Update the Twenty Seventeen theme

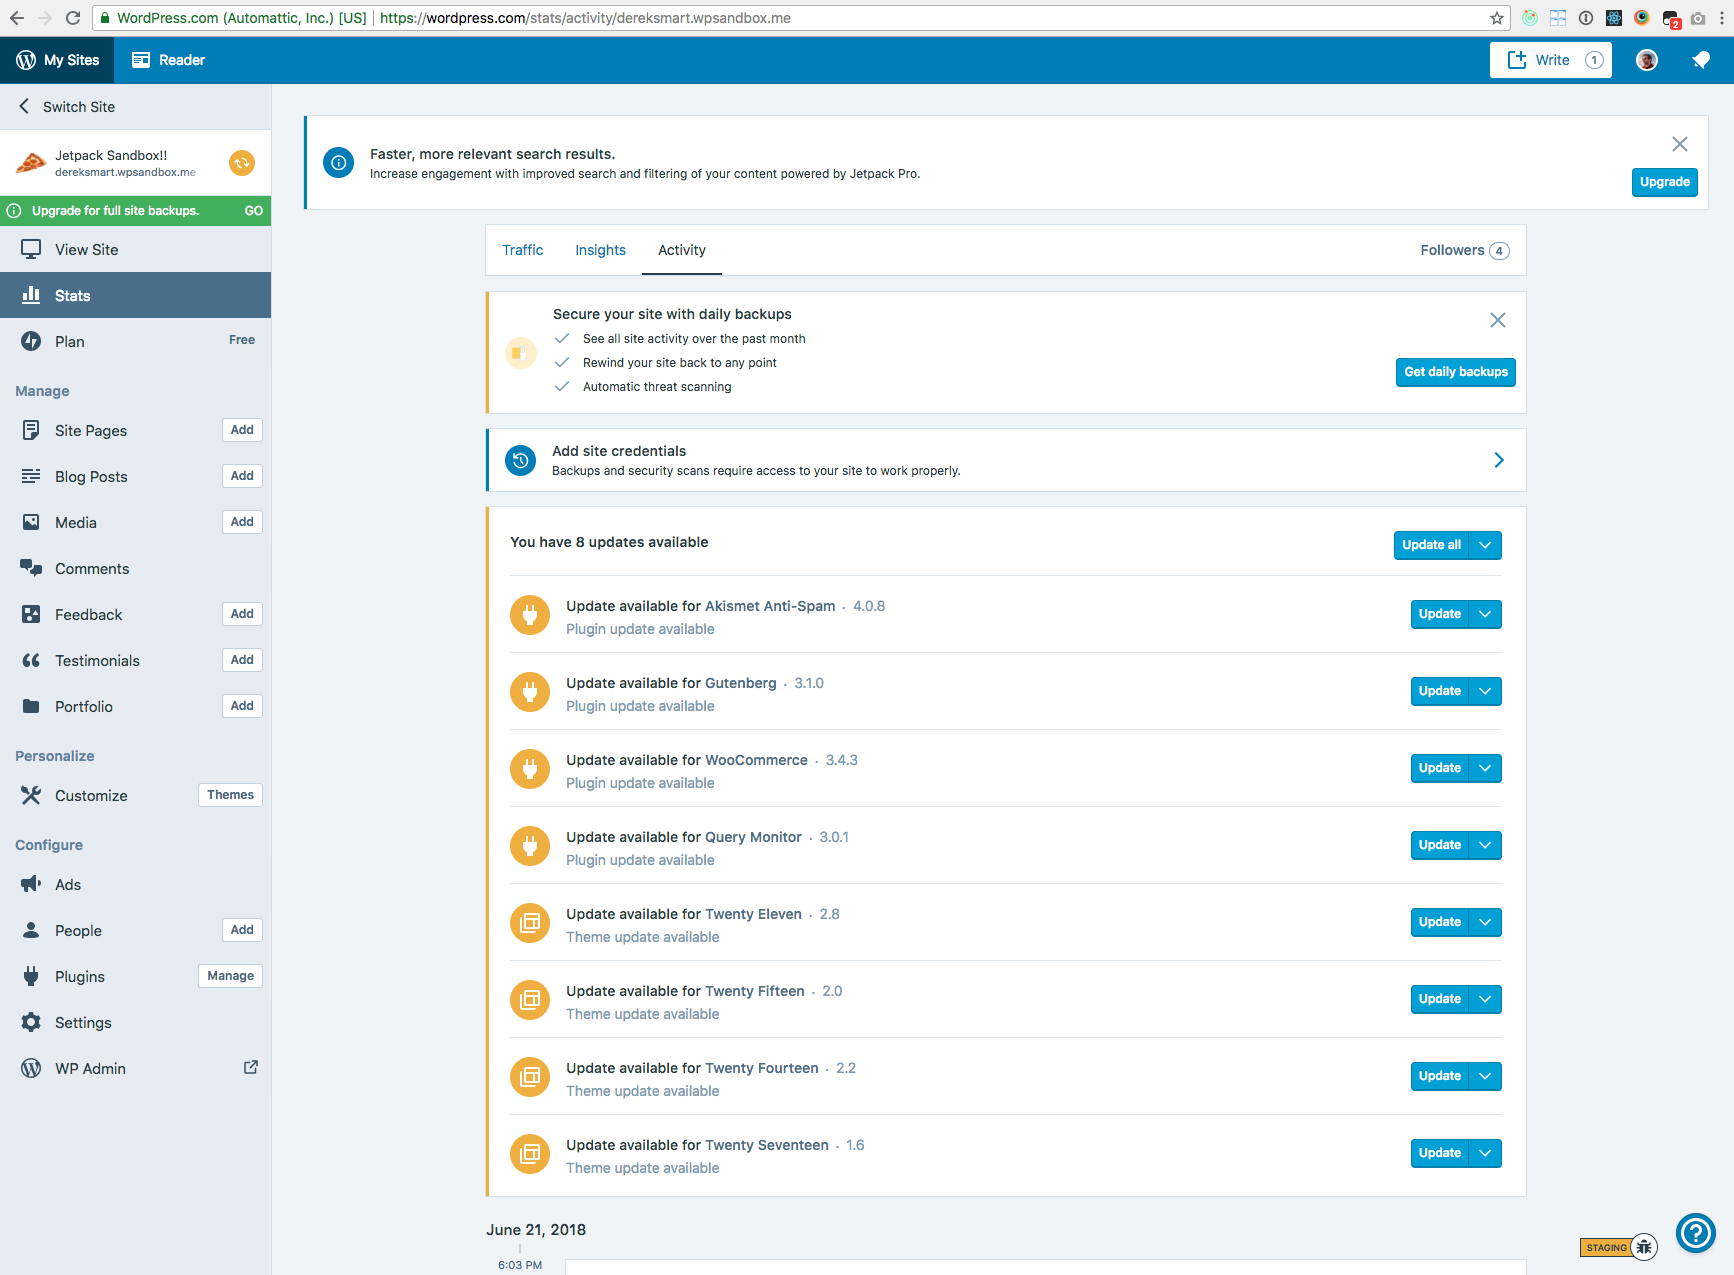(x=1439, y=1153)
